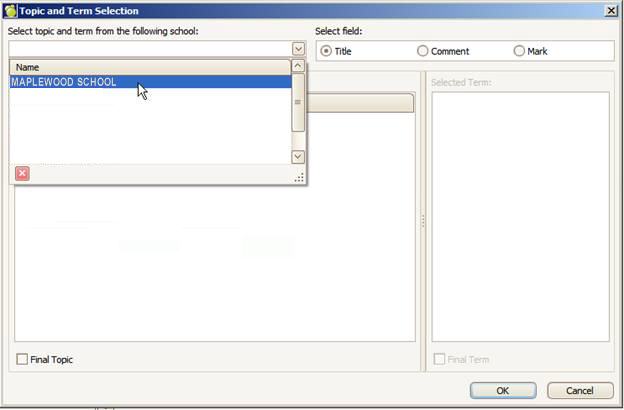Click the red X button in the school popup
The height and width of the screenshot is (410, 624).
pos(22,173)
